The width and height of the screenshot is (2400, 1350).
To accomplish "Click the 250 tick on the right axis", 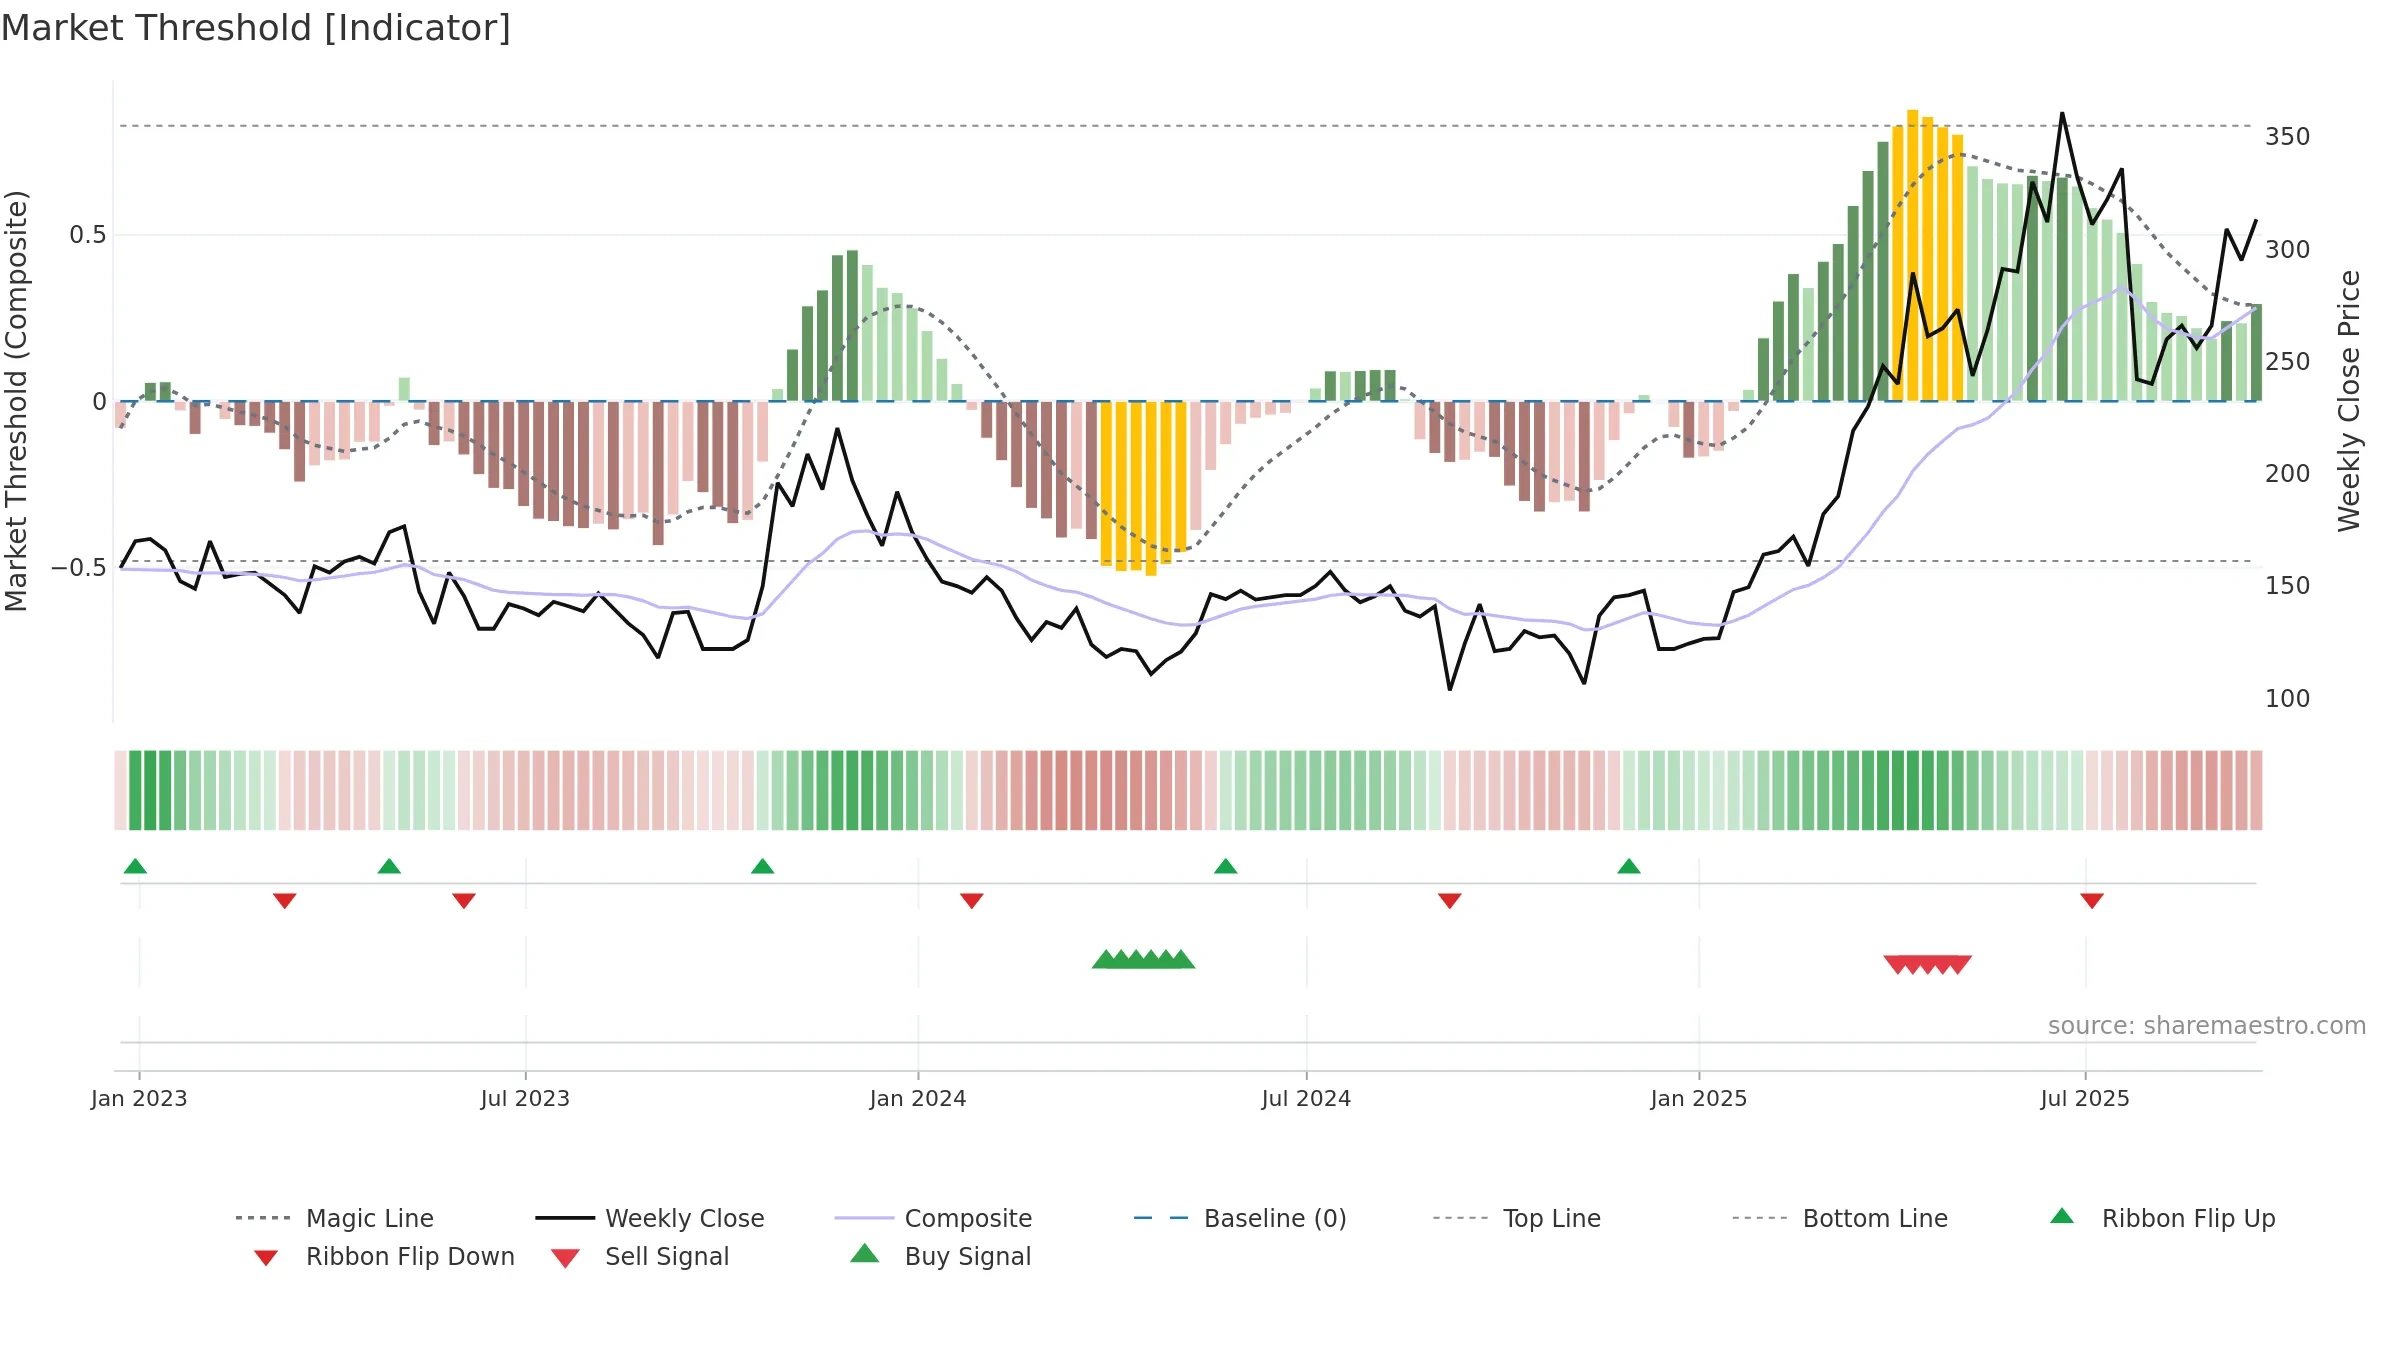I will coord(2288,361).
